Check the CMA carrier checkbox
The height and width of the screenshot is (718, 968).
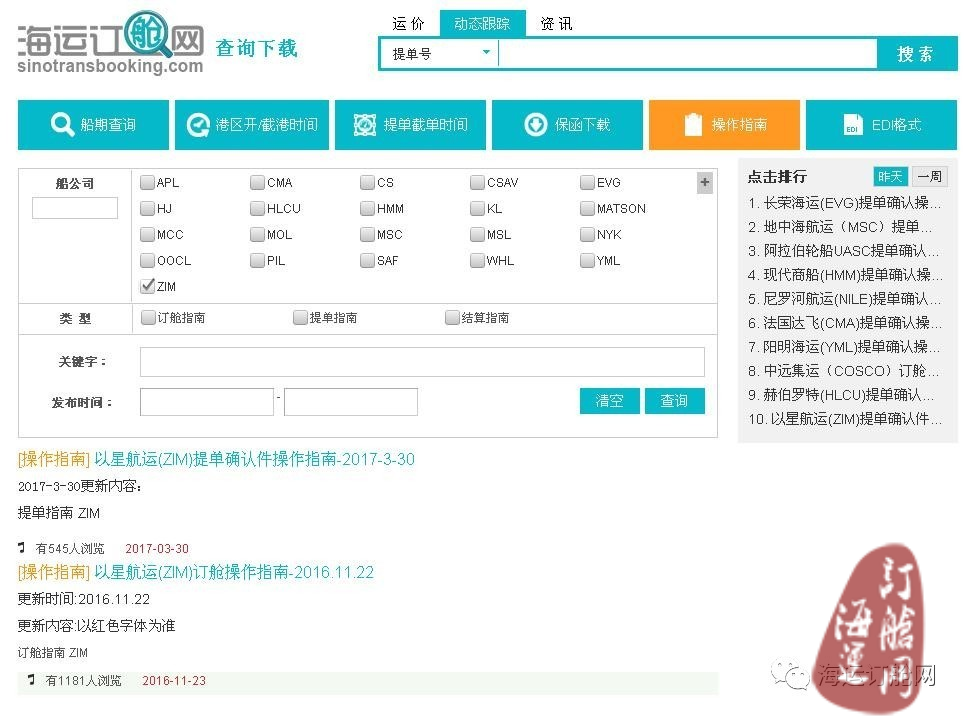257,182
